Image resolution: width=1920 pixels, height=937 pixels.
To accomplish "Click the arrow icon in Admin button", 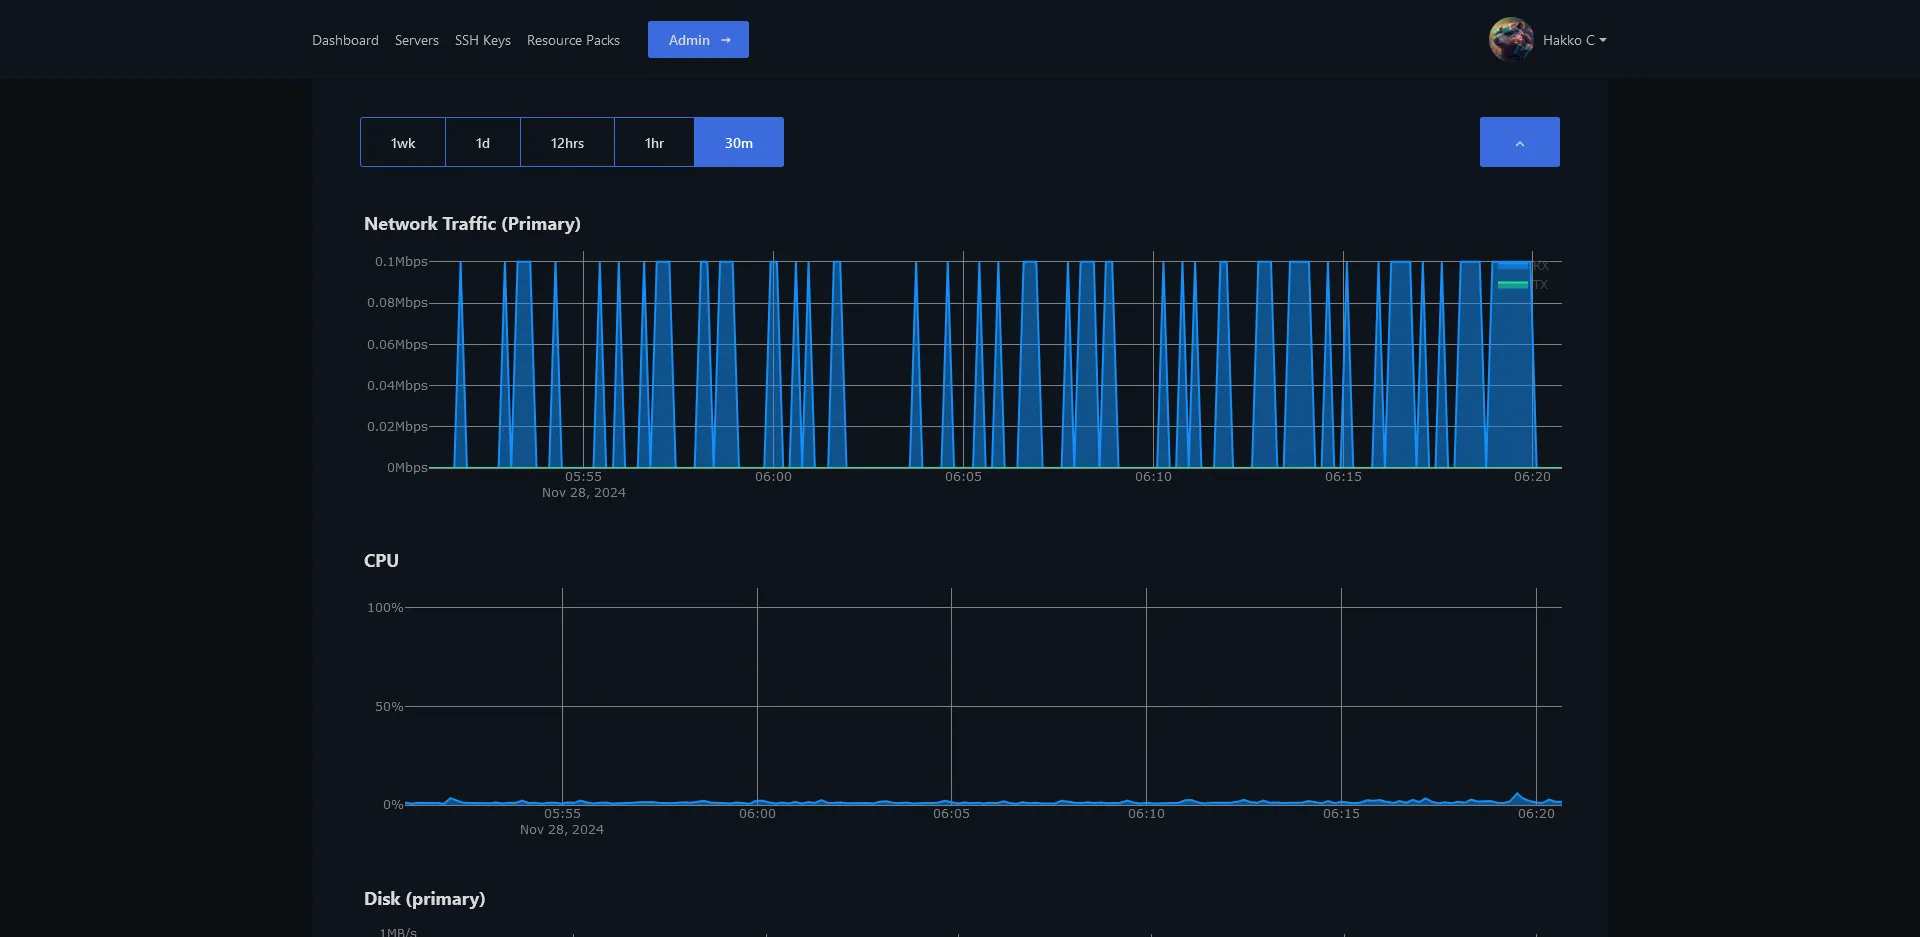I will tap(726, 40).
